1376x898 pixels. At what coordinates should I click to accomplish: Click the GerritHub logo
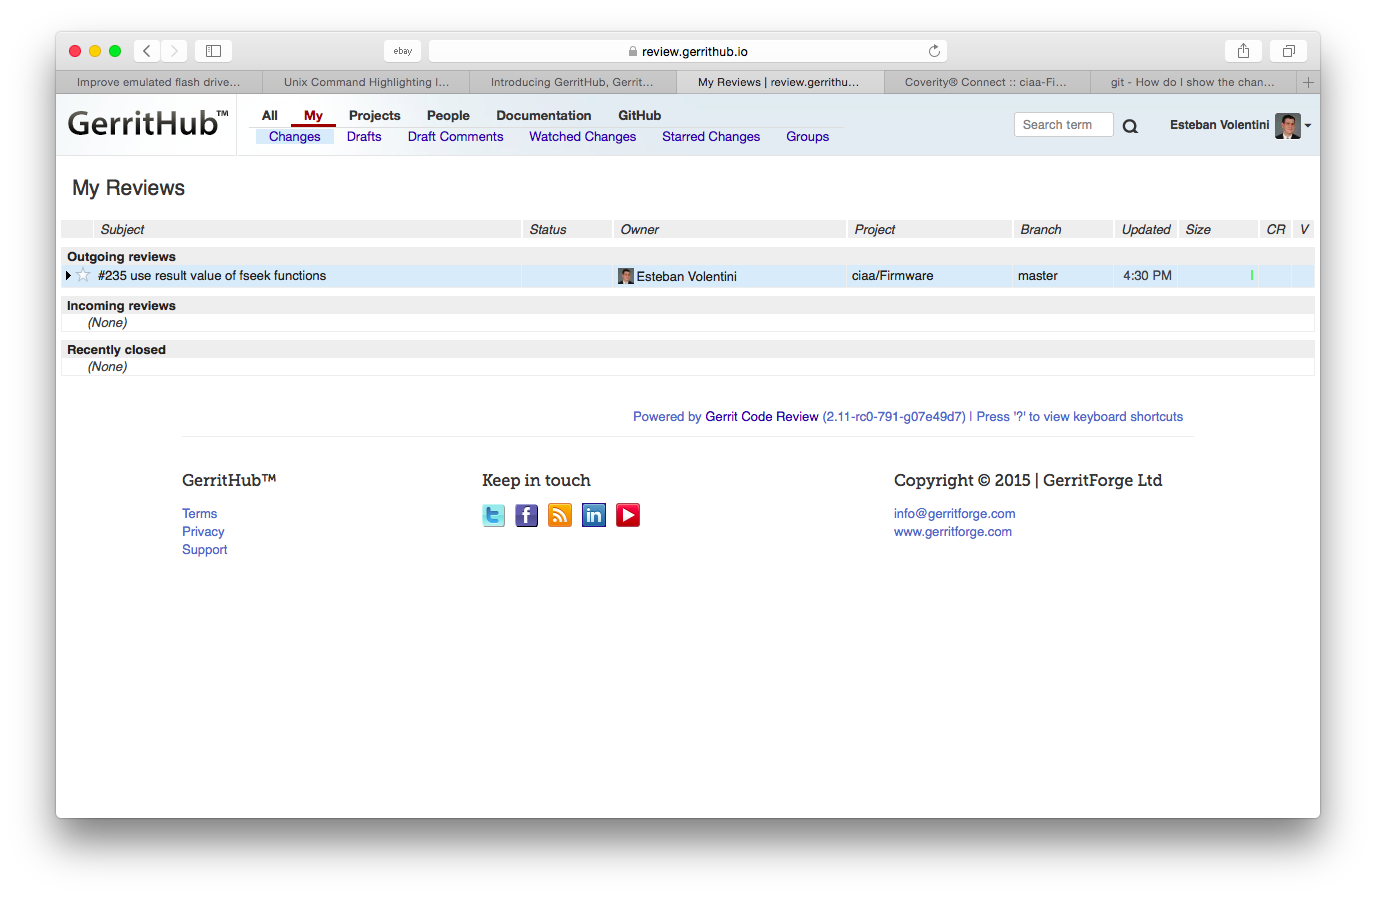148,124
